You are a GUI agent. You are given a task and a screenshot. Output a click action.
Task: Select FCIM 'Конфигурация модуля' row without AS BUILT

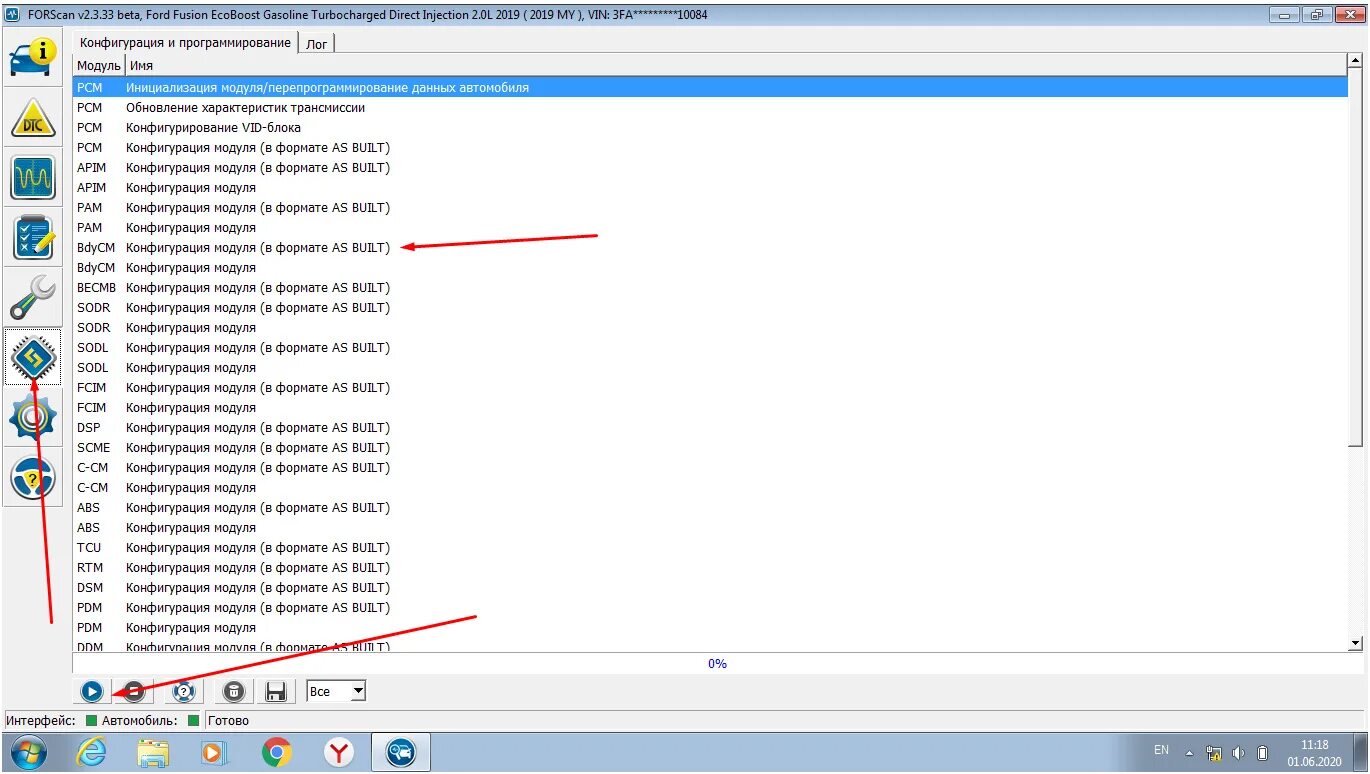(x=710, y=407)
